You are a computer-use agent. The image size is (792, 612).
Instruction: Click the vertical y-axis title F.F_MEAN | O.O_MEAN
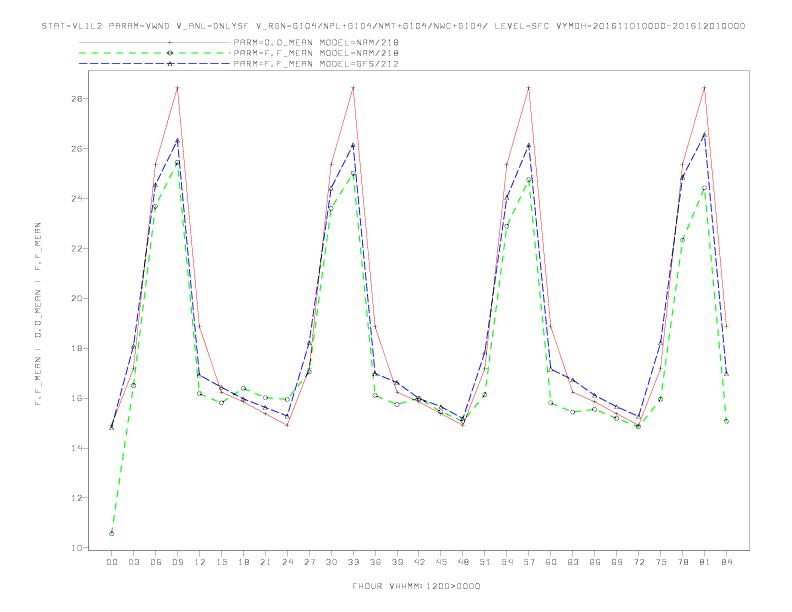(38, 314)
